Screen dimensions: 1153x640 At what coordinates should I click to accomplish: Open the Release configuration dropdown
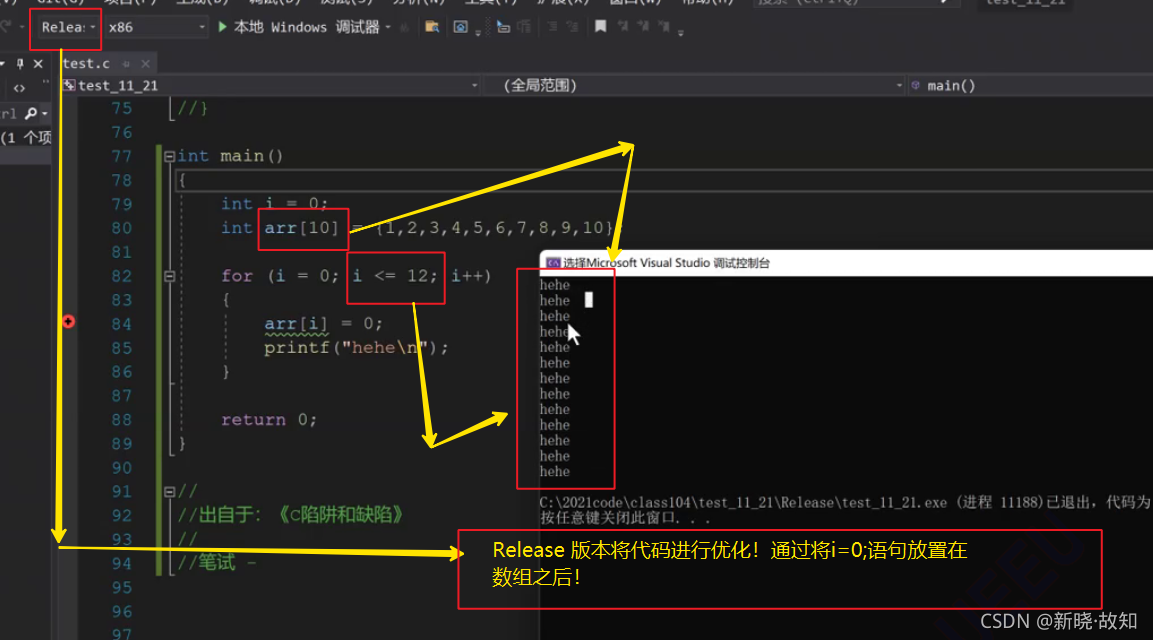pos(68,27)
